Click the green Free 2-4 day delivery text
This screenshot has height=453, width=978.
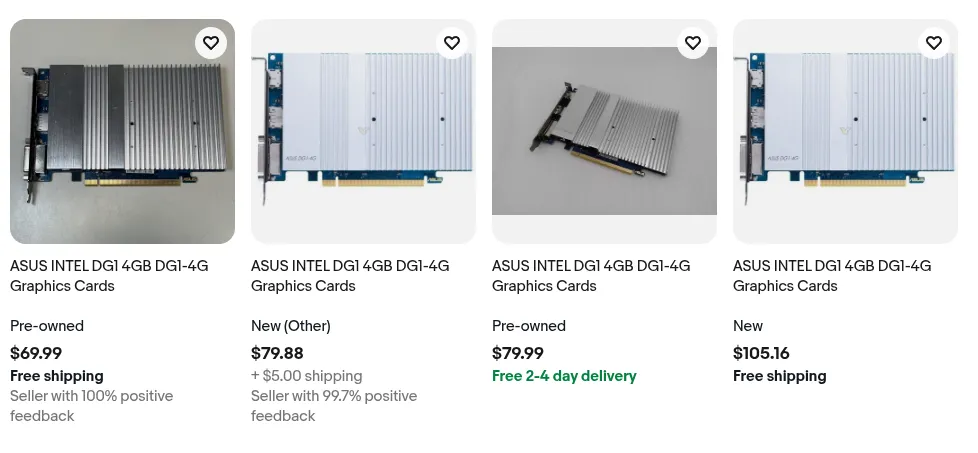tap(564, 376)
